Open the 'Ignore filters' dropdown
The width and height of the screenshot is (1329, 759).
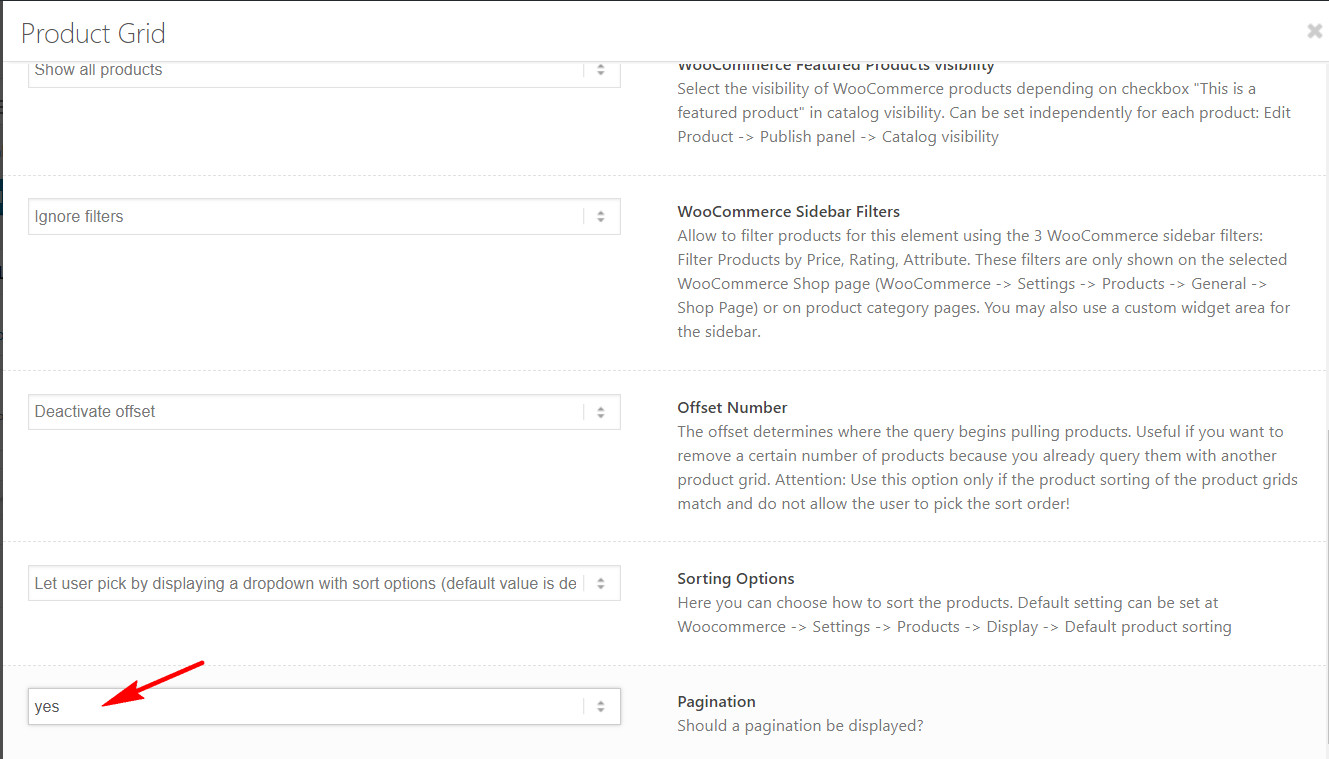click(324, 216)
